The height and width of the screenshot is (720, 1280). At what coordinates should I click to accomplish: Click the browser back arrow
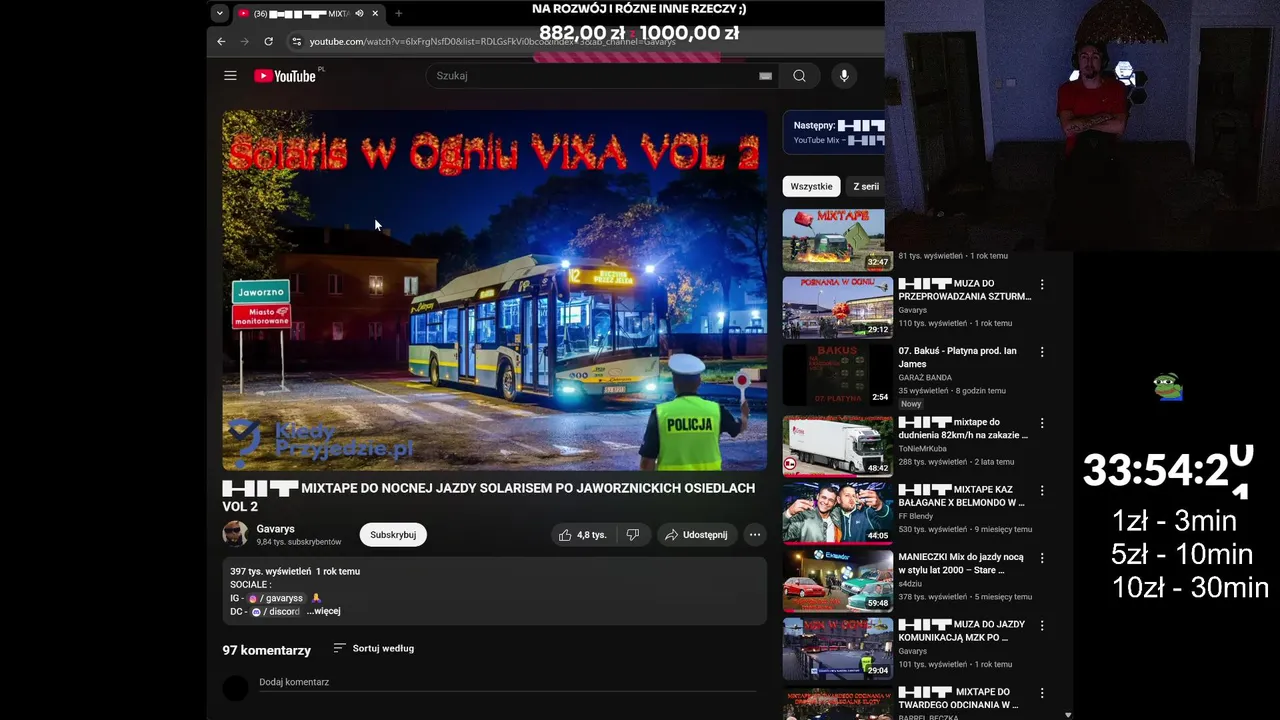pyautogui.click(x=221, y=41)
